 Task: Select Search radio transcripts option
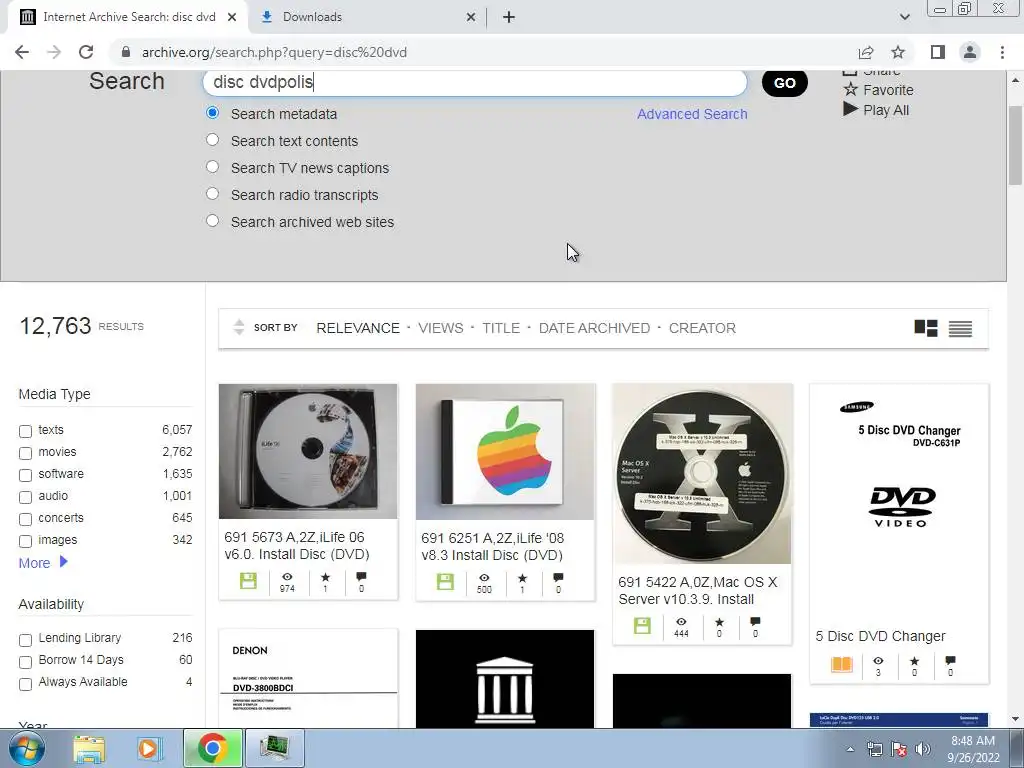pos(212,194)
